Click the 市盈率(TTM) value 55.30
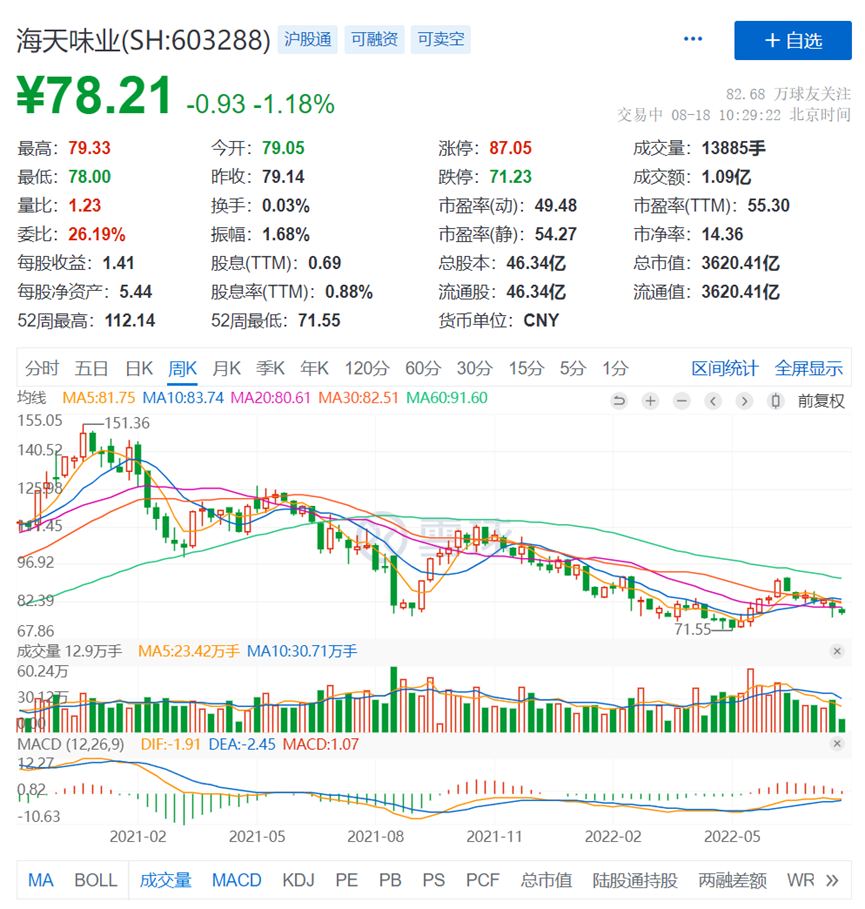865x909 pixels. point(768,206)
